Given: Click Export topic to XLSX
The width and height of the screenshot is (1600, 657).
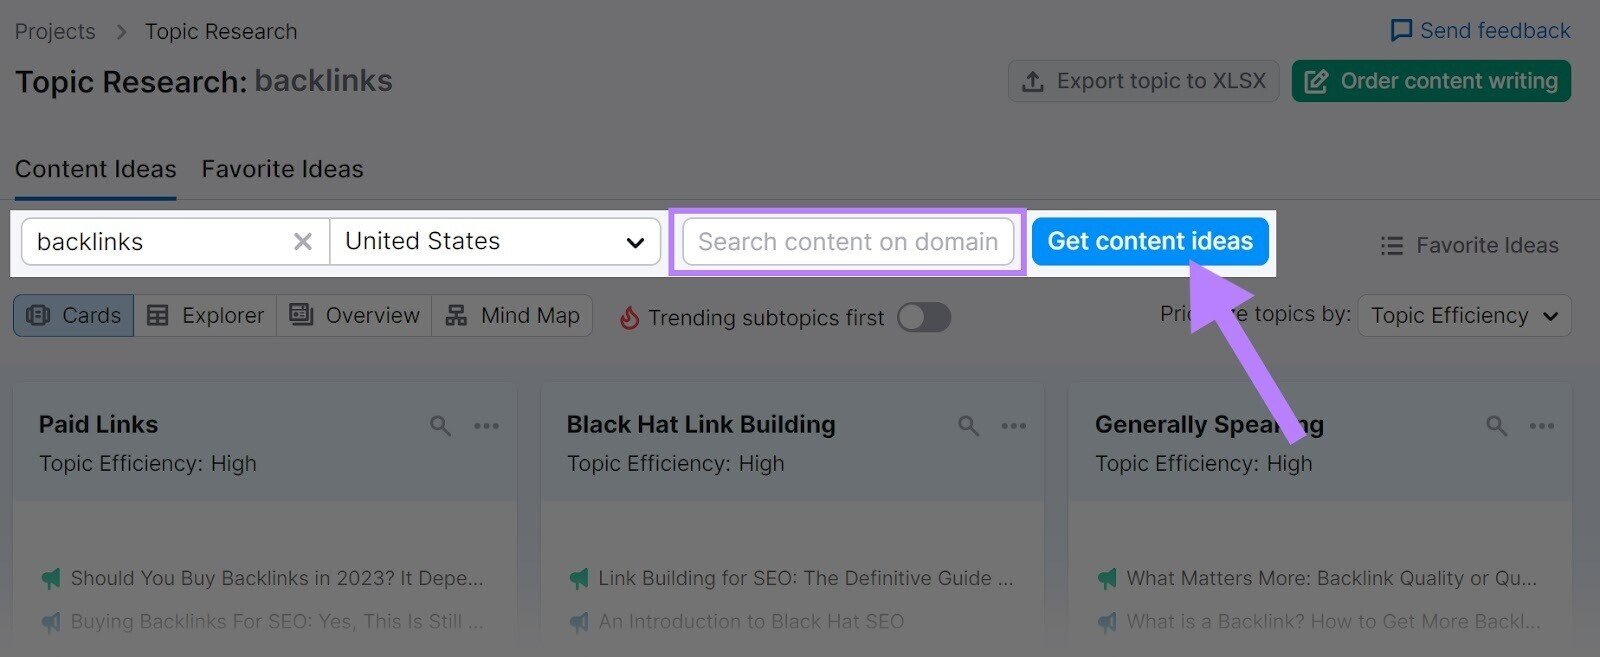Looking at the screenshot, I should pyautogui.click(x=1143, y=81).
